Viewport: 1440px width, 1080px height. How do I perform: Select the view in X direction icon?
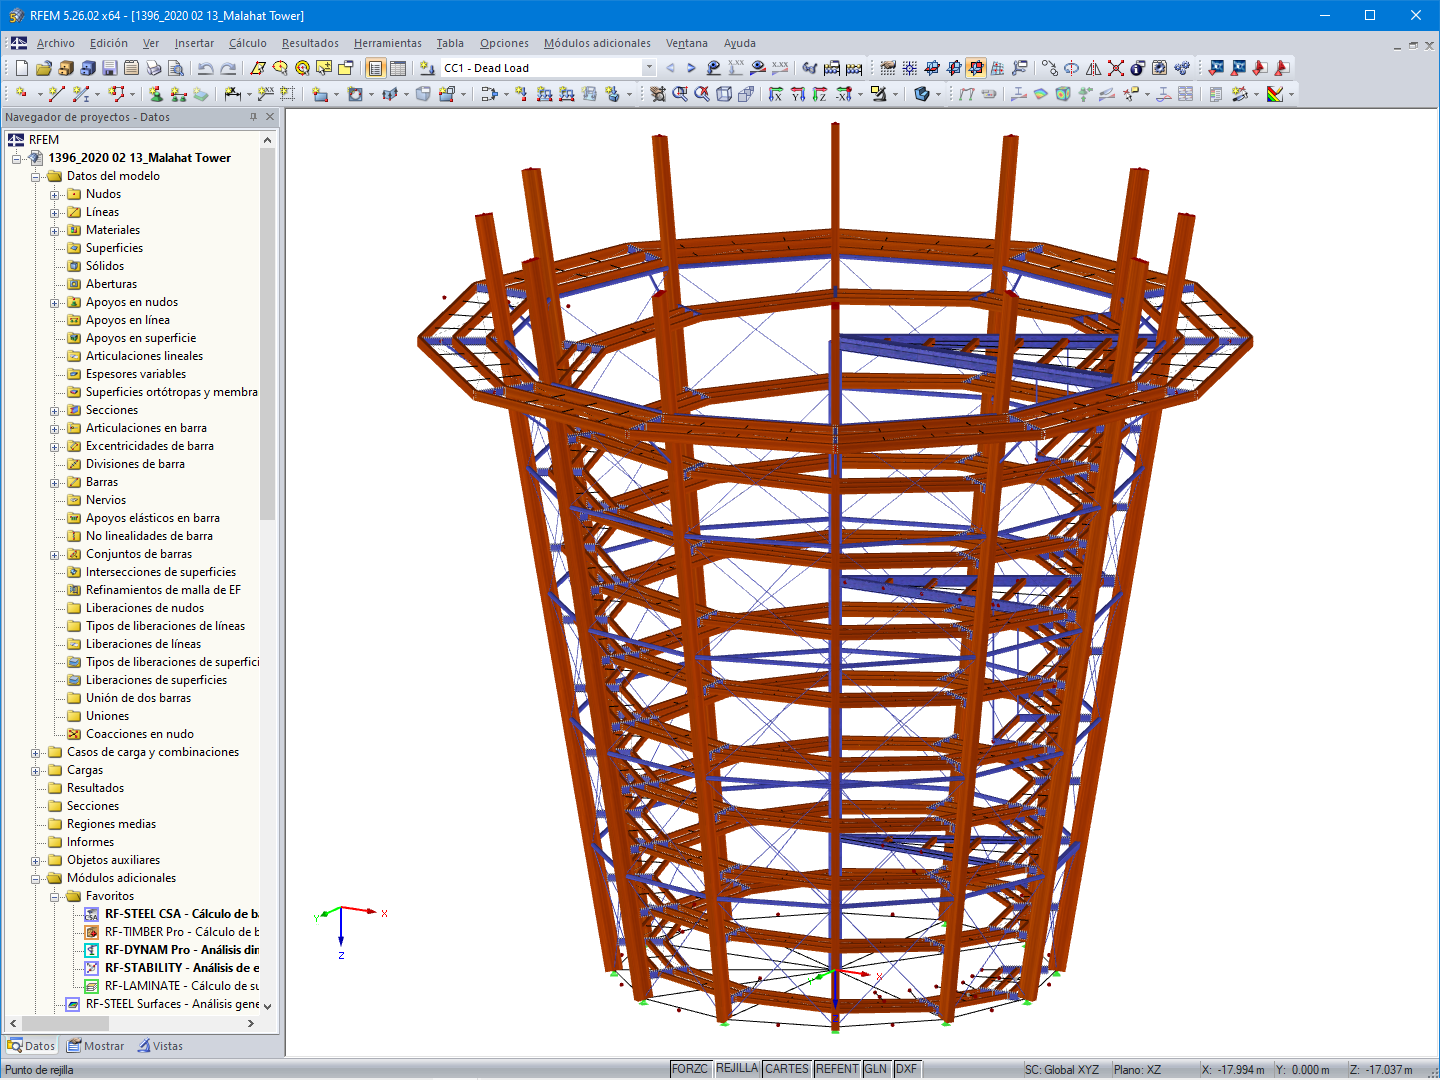point(774,94)
